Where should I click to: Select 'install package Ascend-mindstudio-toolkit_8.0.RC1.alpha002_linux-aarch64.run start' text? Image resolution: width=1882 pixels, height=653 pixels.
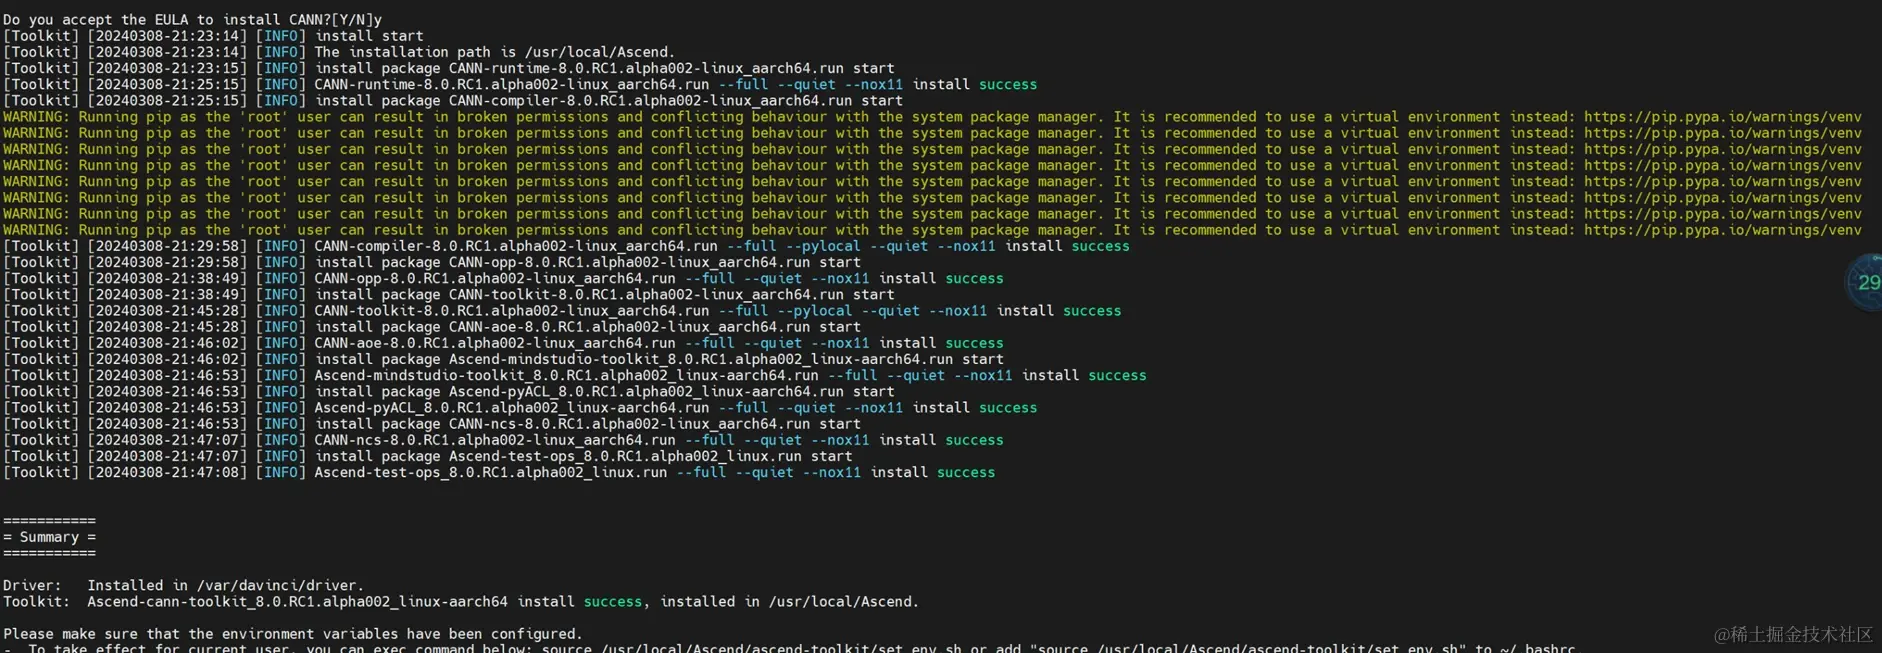click(x=659, y=359)
